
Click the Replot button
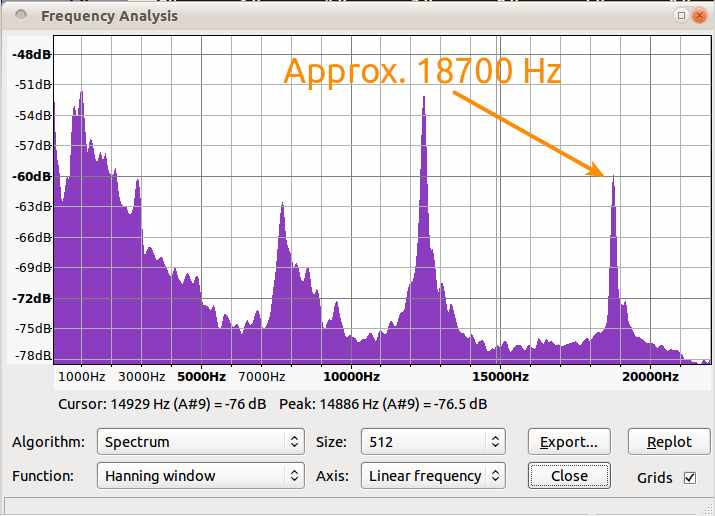click(669, 441)
